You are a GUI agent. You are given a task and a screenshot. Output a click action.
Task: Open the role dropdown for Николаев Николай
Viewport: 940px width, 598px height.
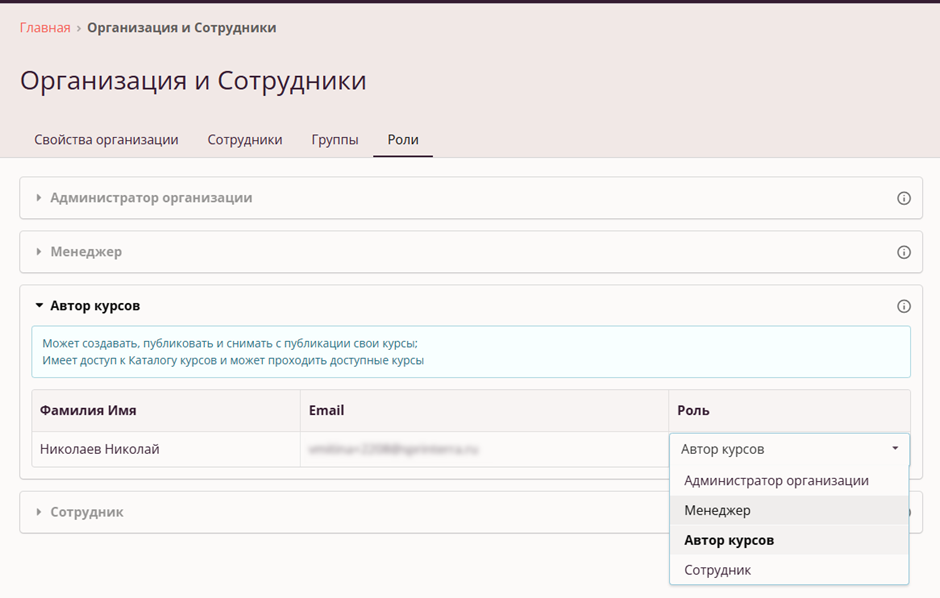click(894, 449)
